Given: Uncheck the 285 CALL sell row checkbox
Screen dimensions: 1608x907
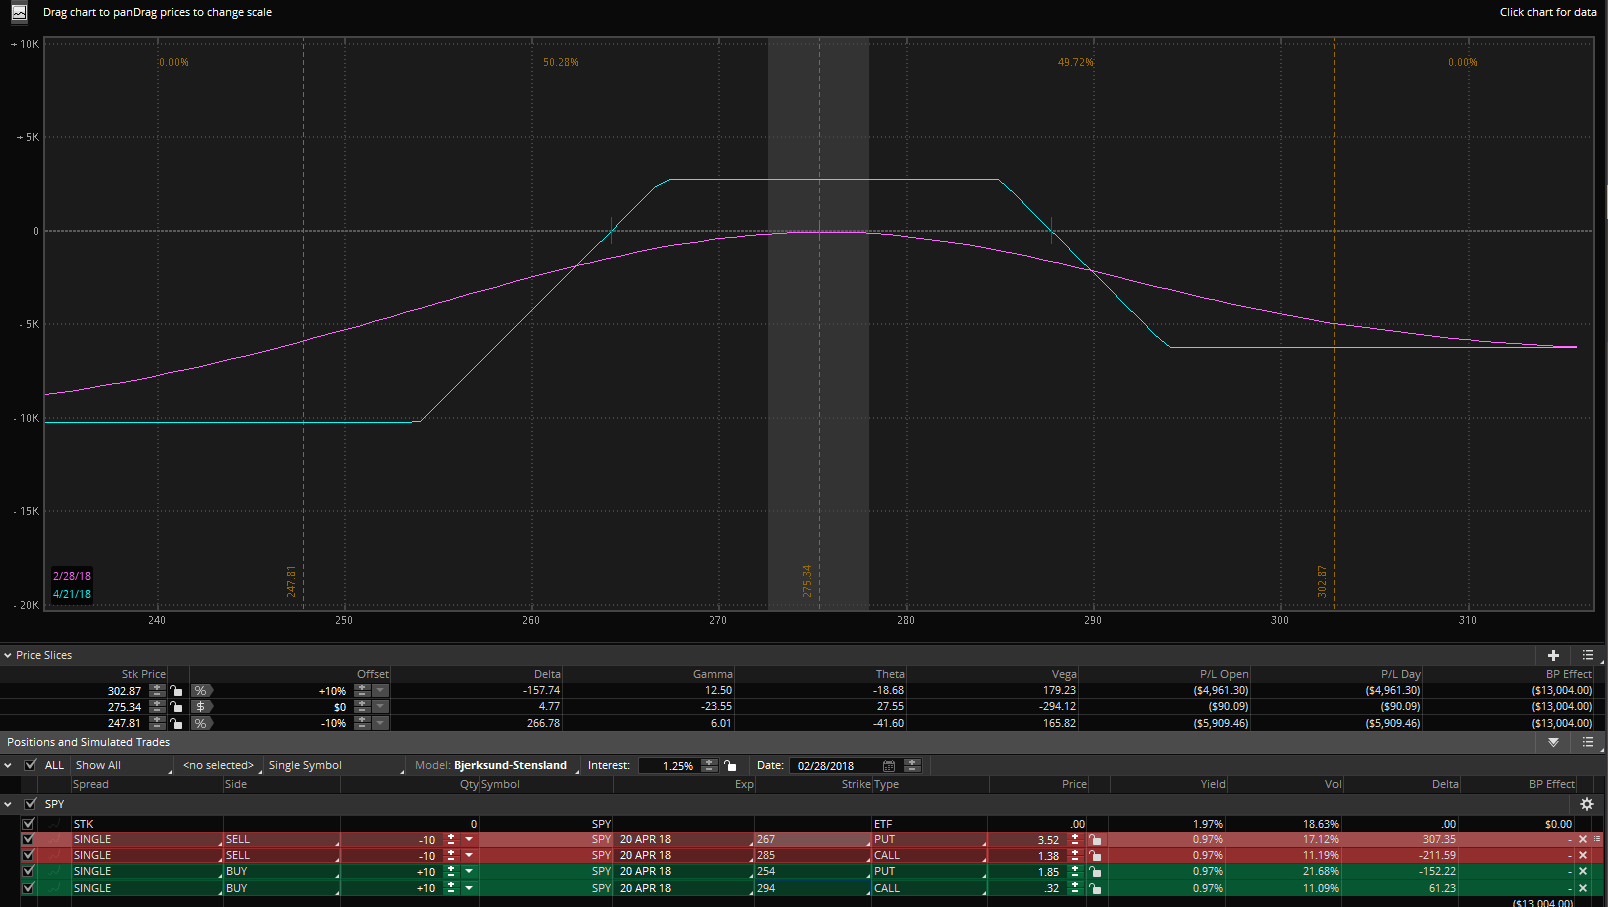Looking at the screenshot, I should click(28, 856).
